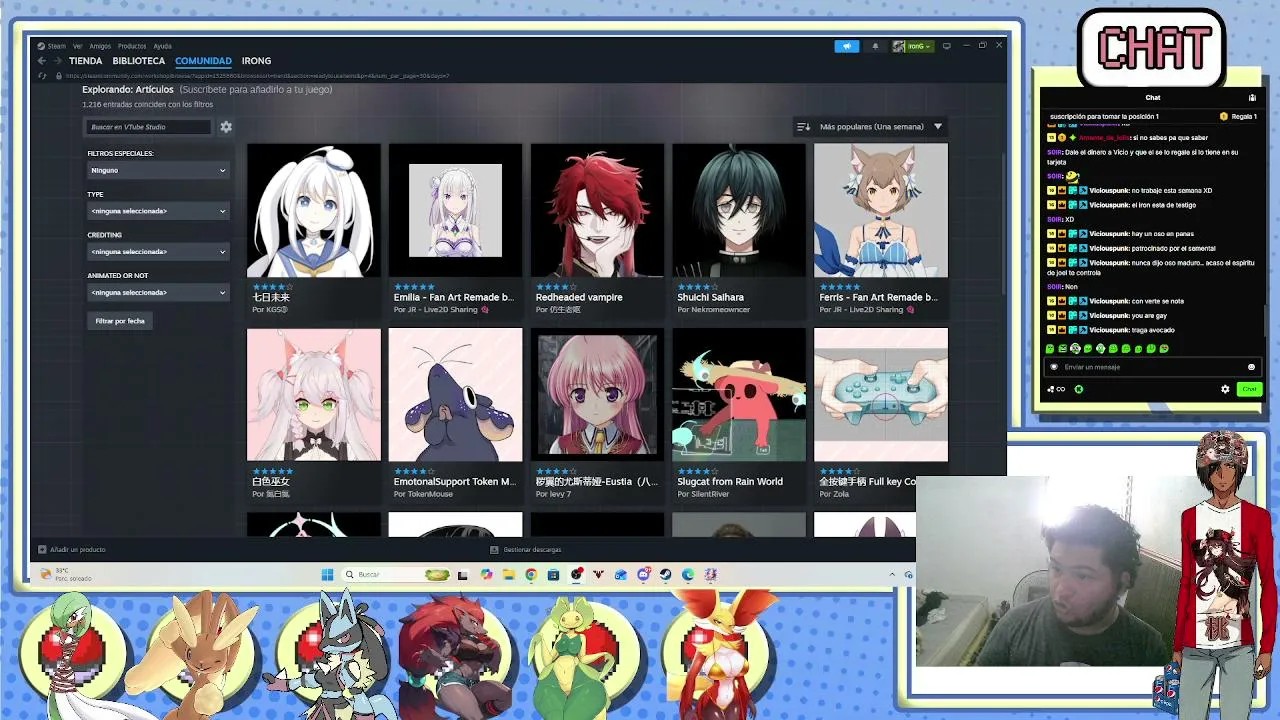Open the Emilia Fan Art Remade thumbnail
The image size is (1280, 720).
tap(455, 210)
